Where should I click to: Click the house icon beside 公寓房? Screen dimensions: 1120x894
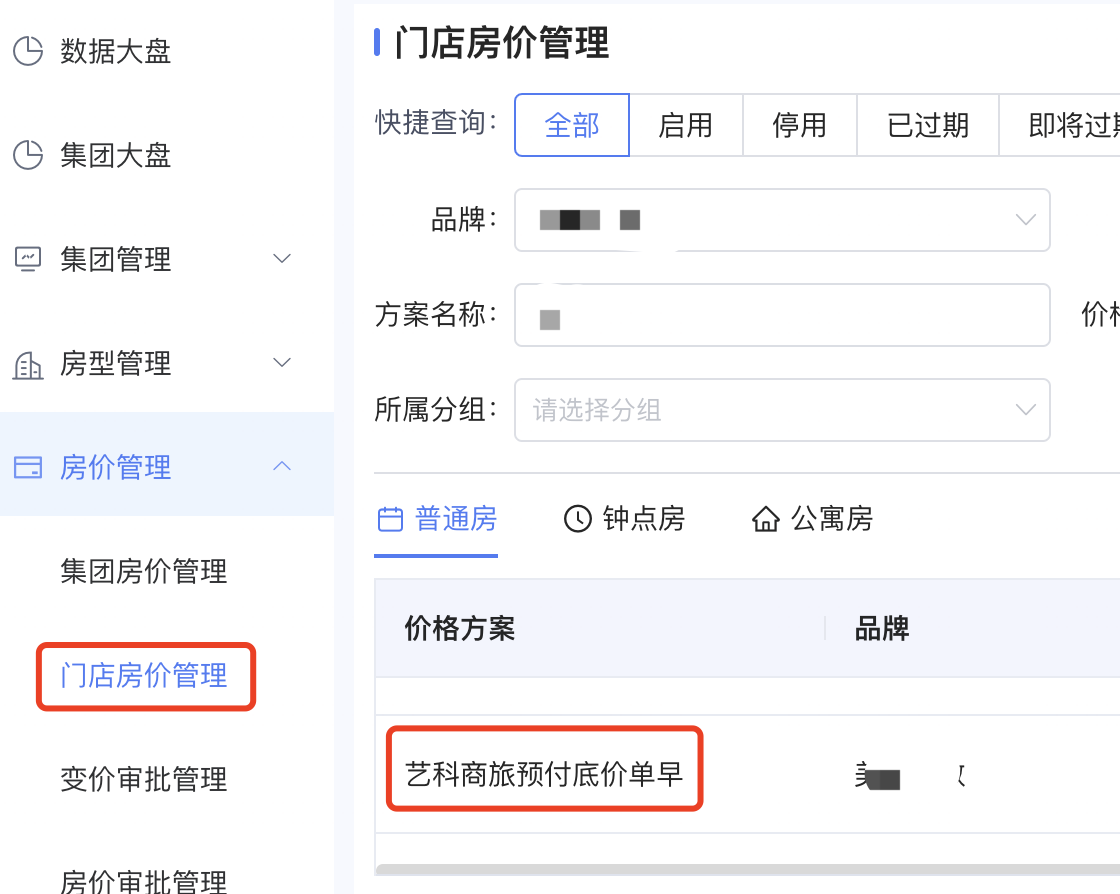766,519
